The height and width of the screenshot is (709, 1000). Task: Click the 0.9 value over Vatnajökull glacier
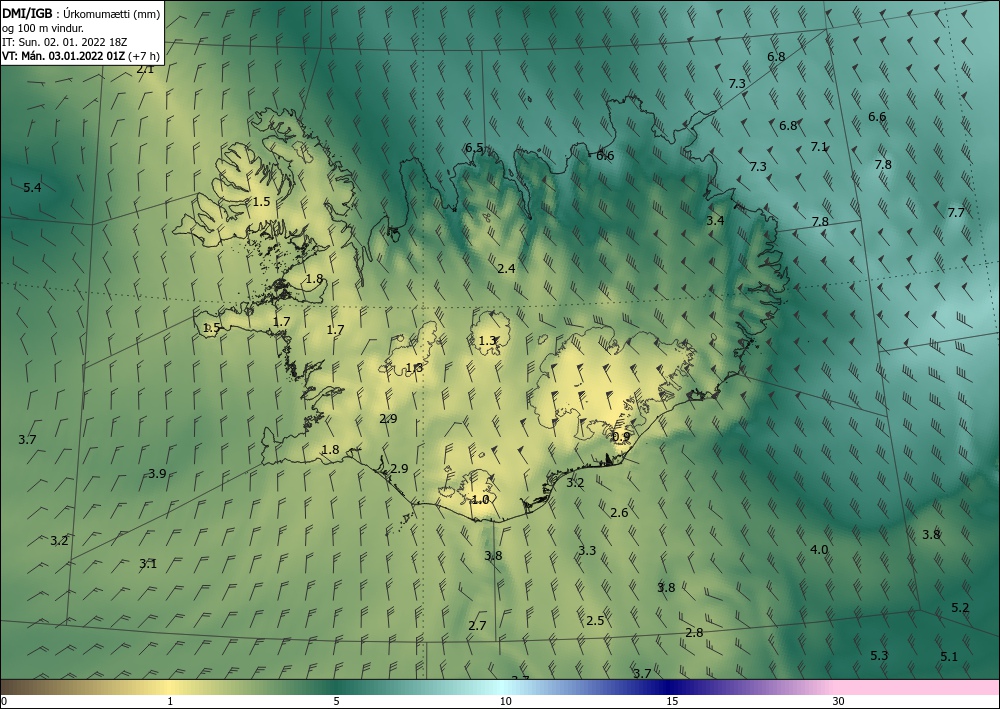pyautogui.click(x=621, y=437)
